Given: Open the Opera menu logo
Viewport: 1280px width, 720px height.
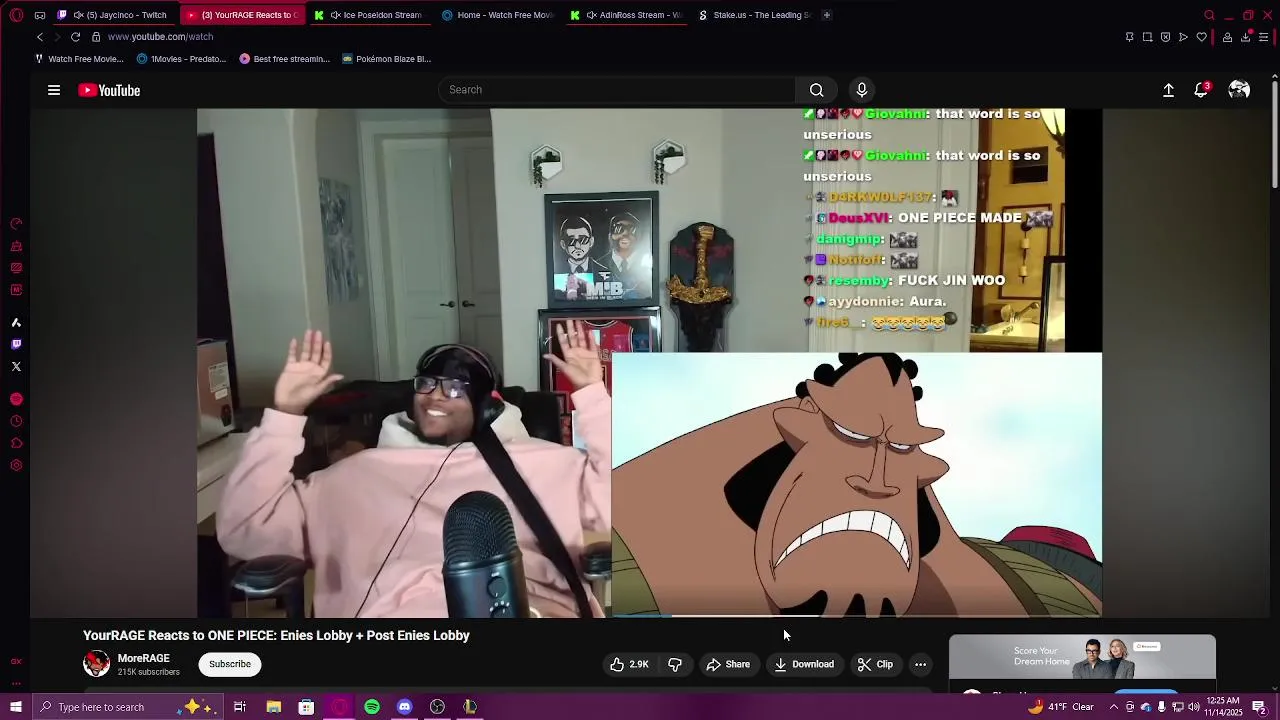Looking at the screenshot, I should coord(16,15).
